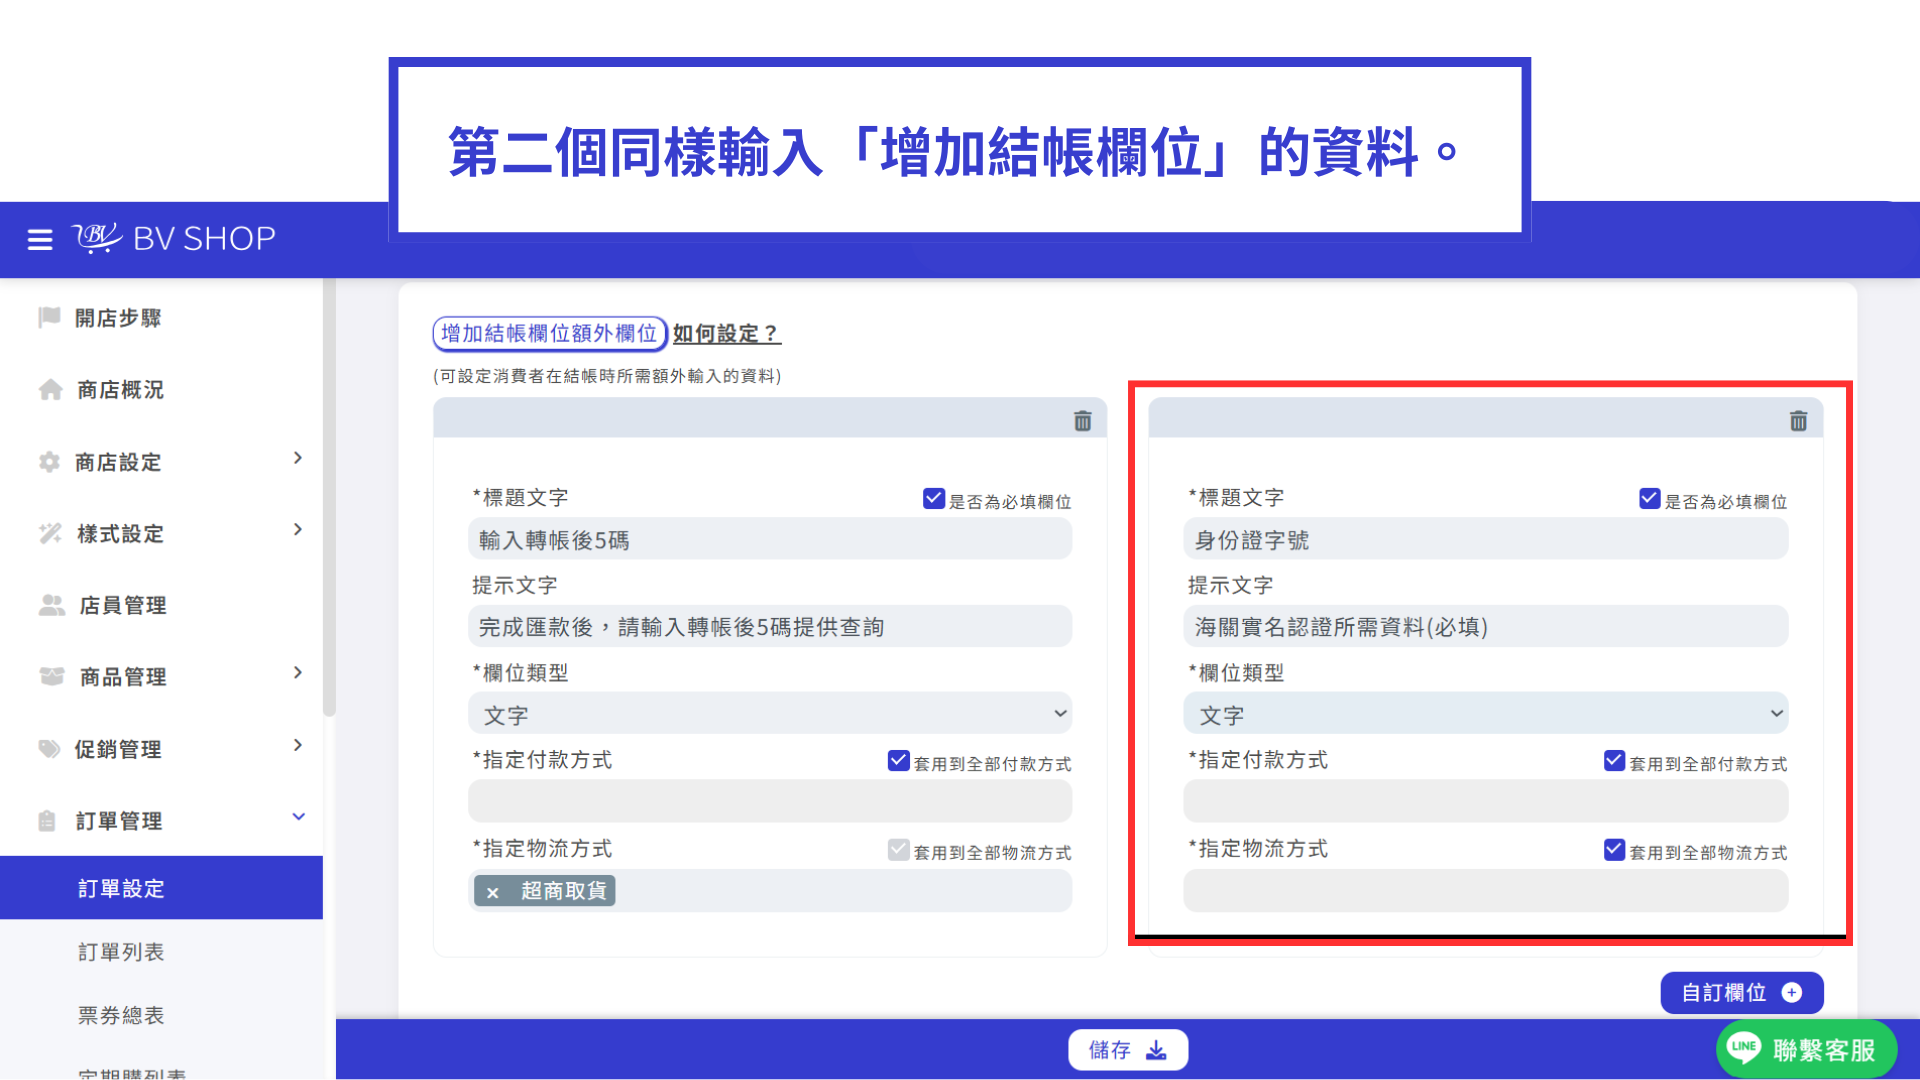The height and width of the screenshot is (1080, 1920).
Task: Click the 促銷管理 tag icon
Action: click(49, 749)
